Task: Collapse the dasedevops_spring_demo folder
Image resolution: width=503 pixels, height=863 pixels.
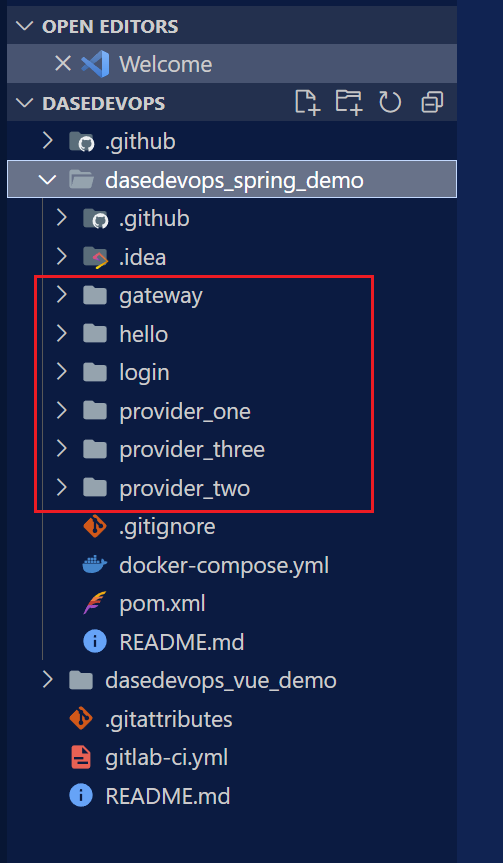Action: coord(48,179)
